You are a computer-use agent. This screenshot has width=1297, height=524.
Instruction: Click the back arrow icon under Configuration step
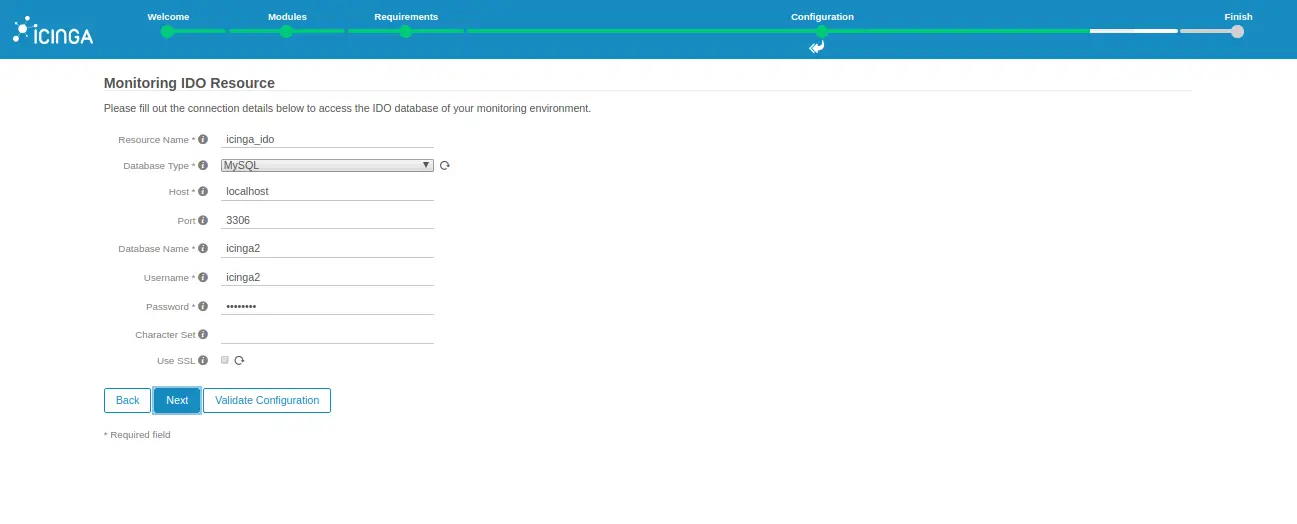[817, 47]
